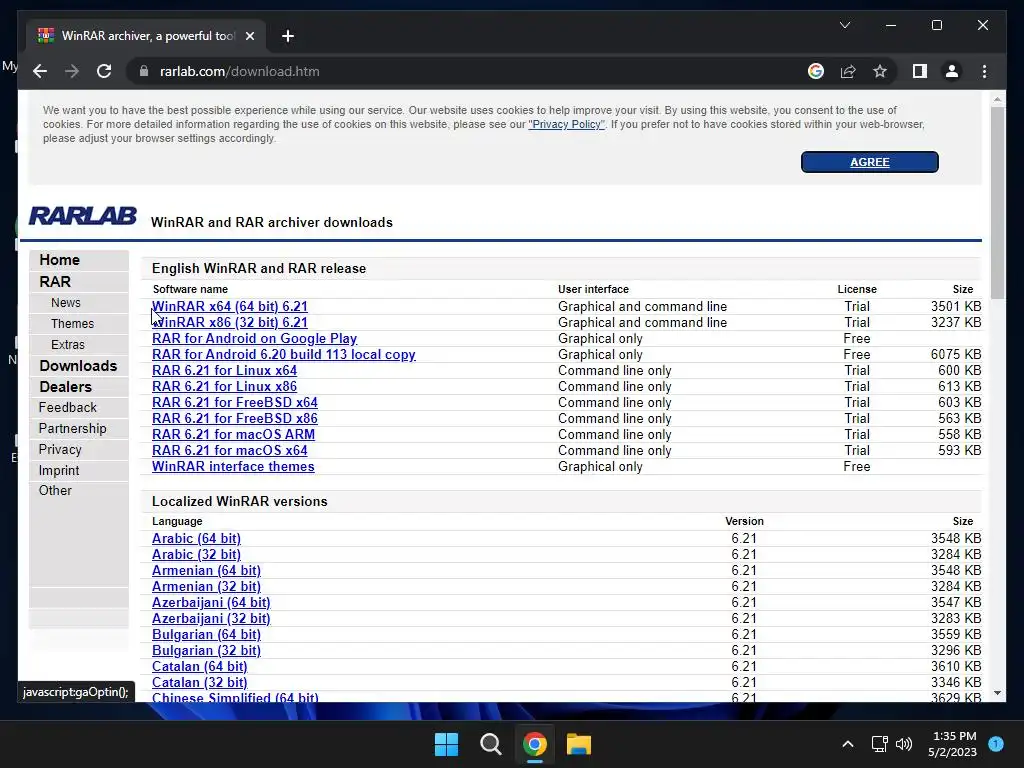The image size is (1024, 768).
Task: Click the page vertical scrollbar thumb
Action: (x=997, y=202)
